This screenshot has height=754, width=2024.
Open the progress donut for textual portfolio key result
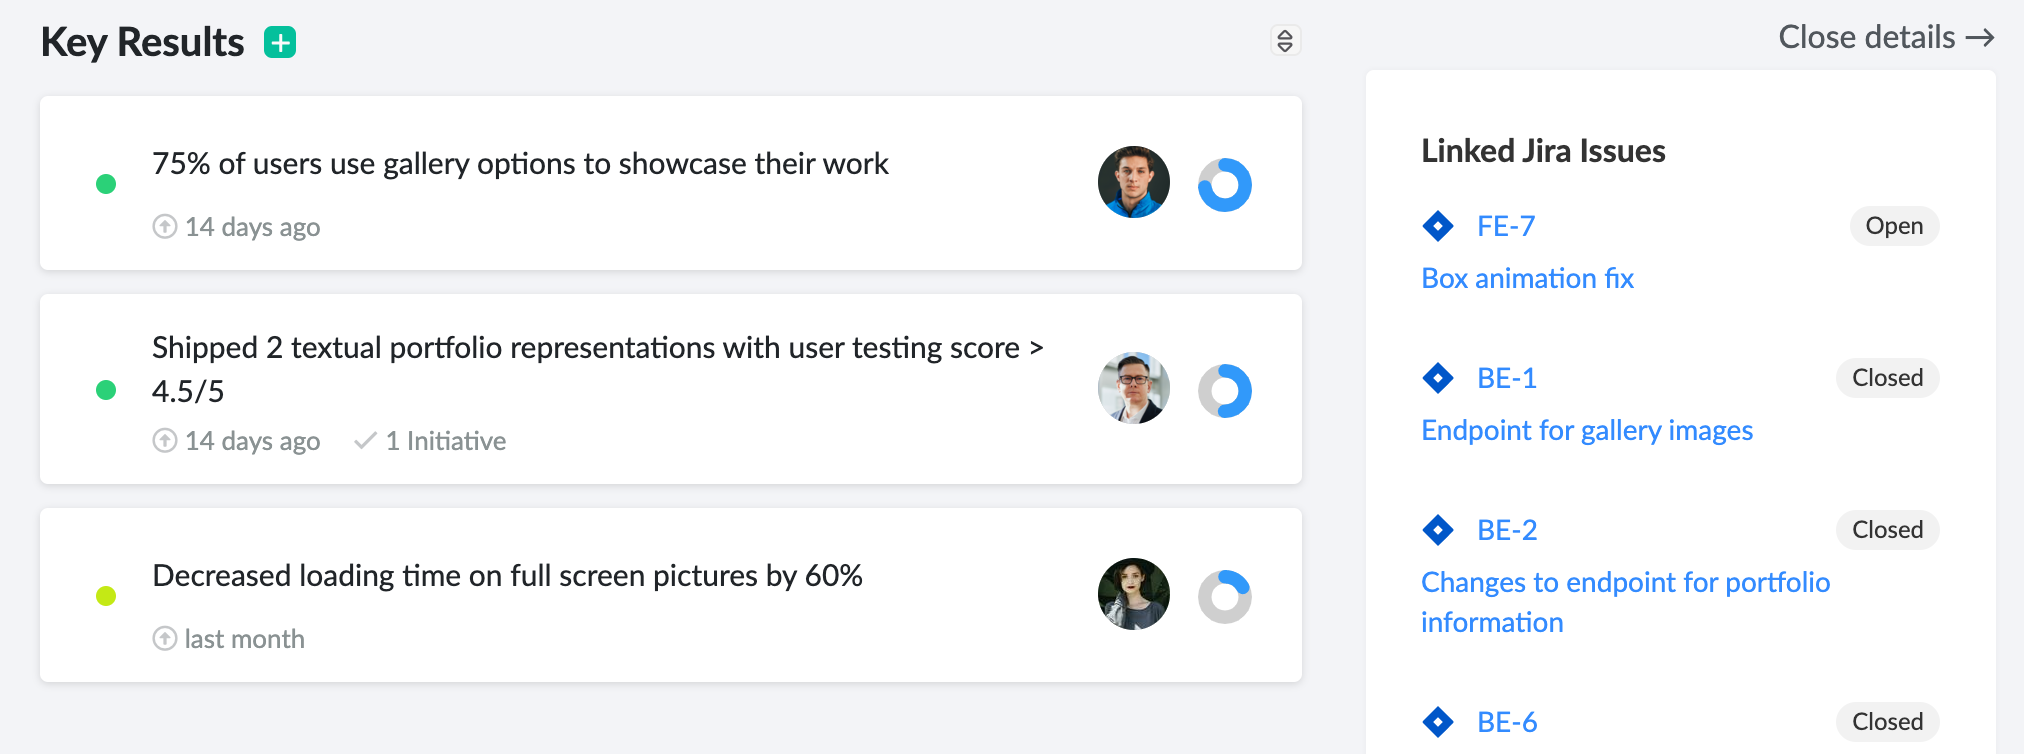click(1225, 391)
